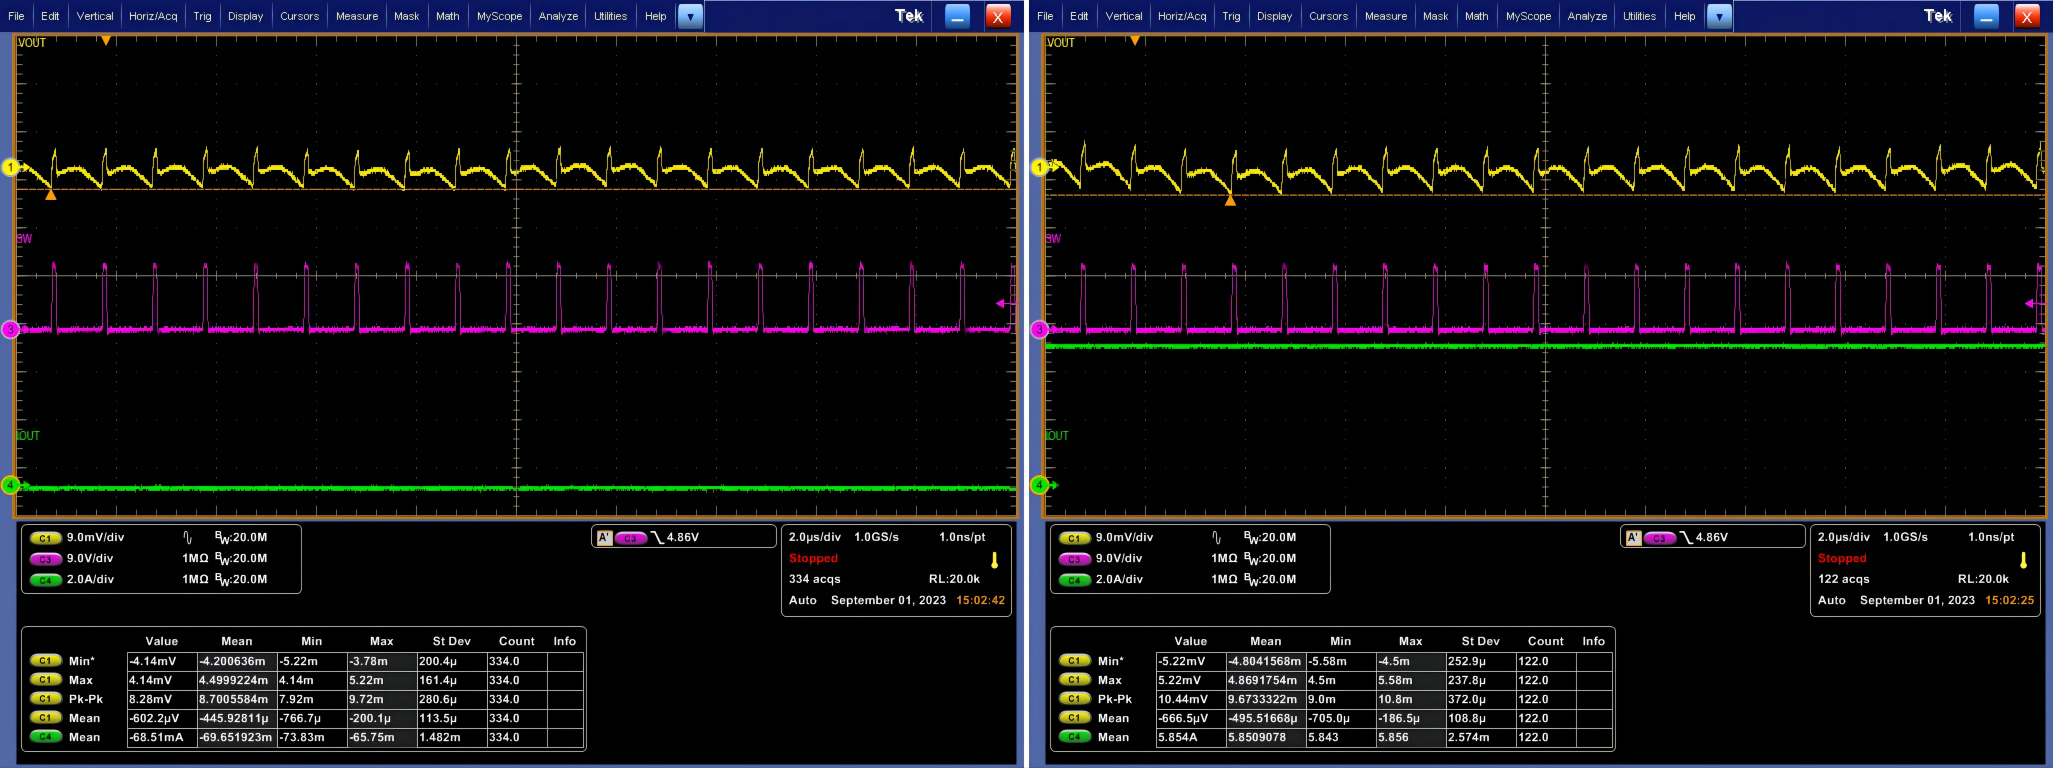The height and width of the screenshot is (768, 2053).
Task: Open the Analyze menu on the right scope
Action: coord(1587,16)
